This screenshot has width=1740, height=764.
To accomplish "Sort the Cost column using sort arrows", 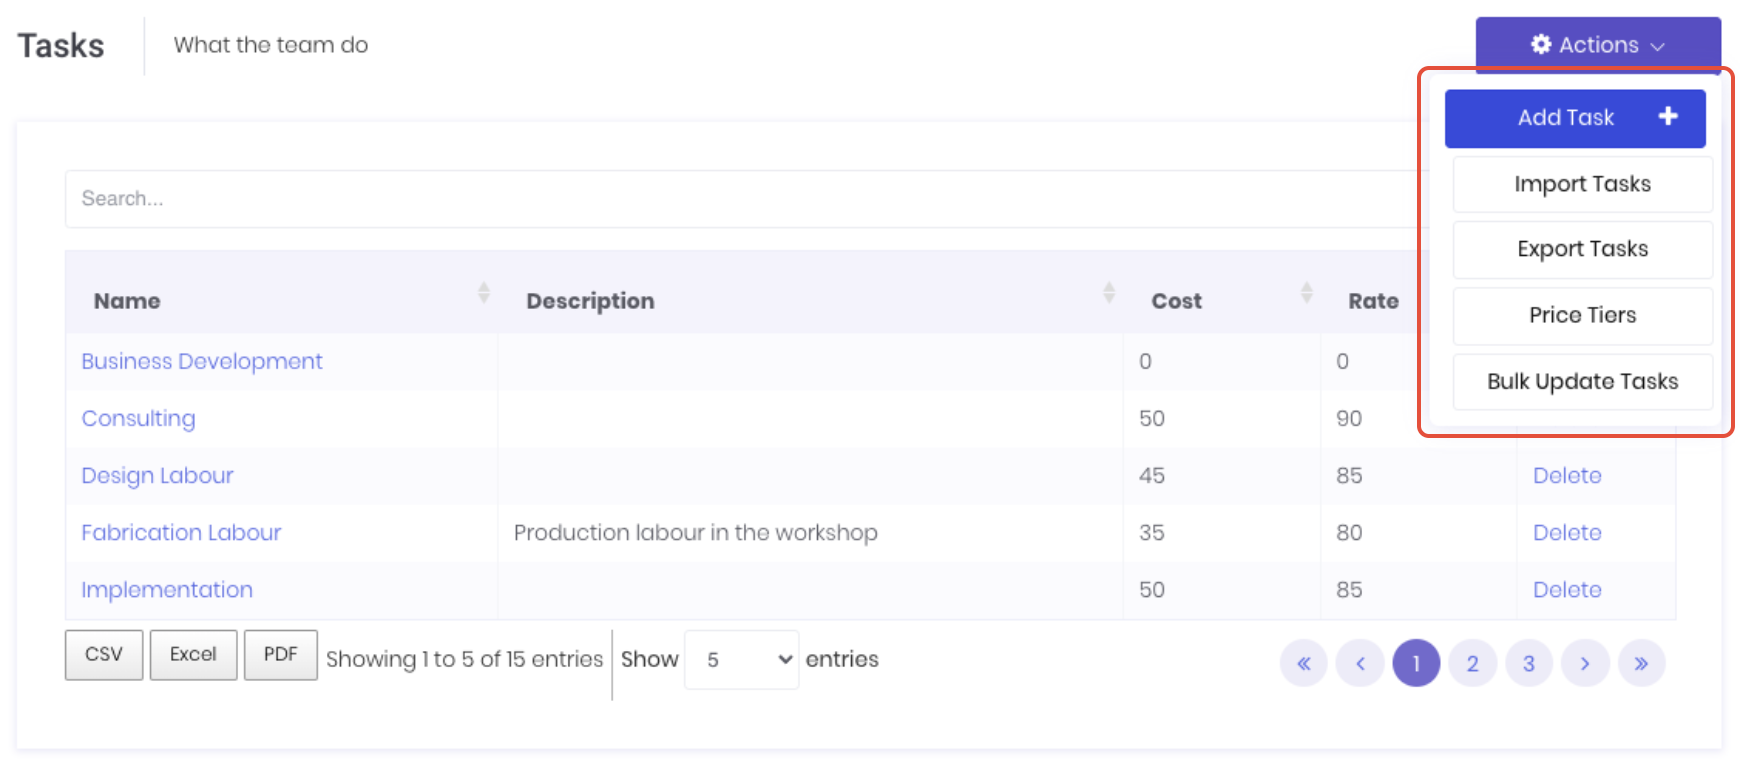I will pos(1306,292).
